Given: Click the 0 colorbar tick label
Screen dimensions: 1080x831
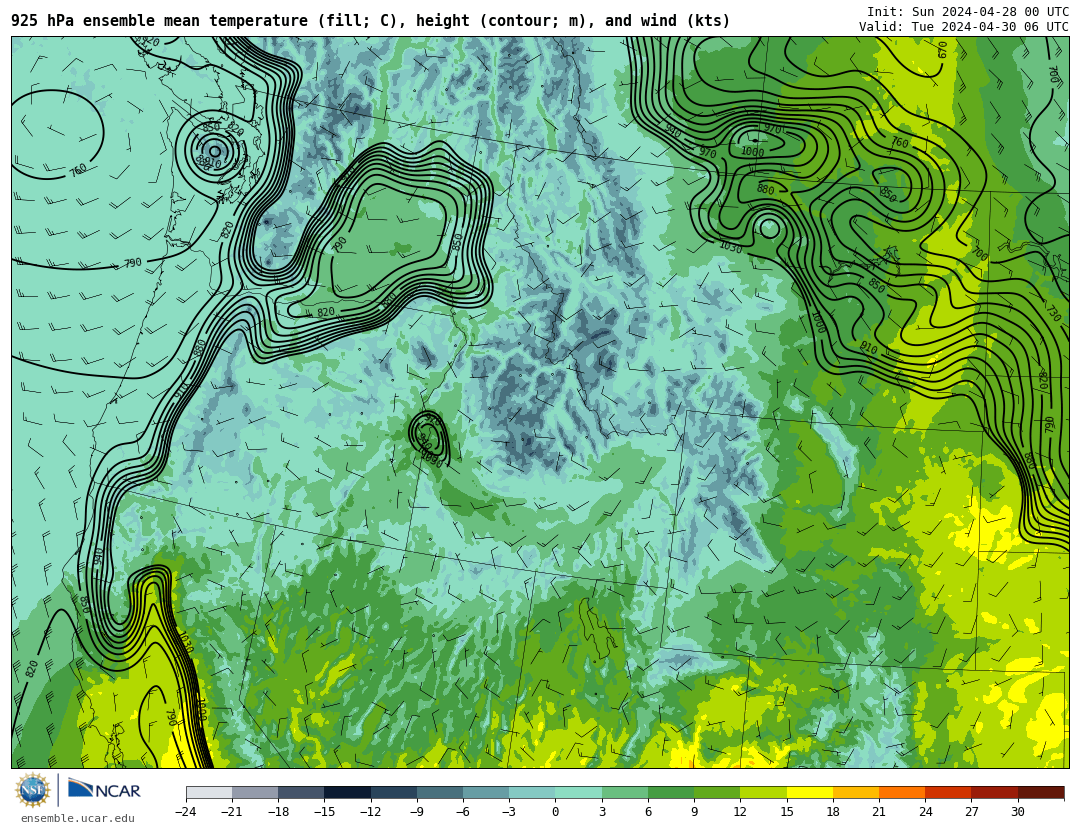Looking at the screenshot, I should [555, 812].
